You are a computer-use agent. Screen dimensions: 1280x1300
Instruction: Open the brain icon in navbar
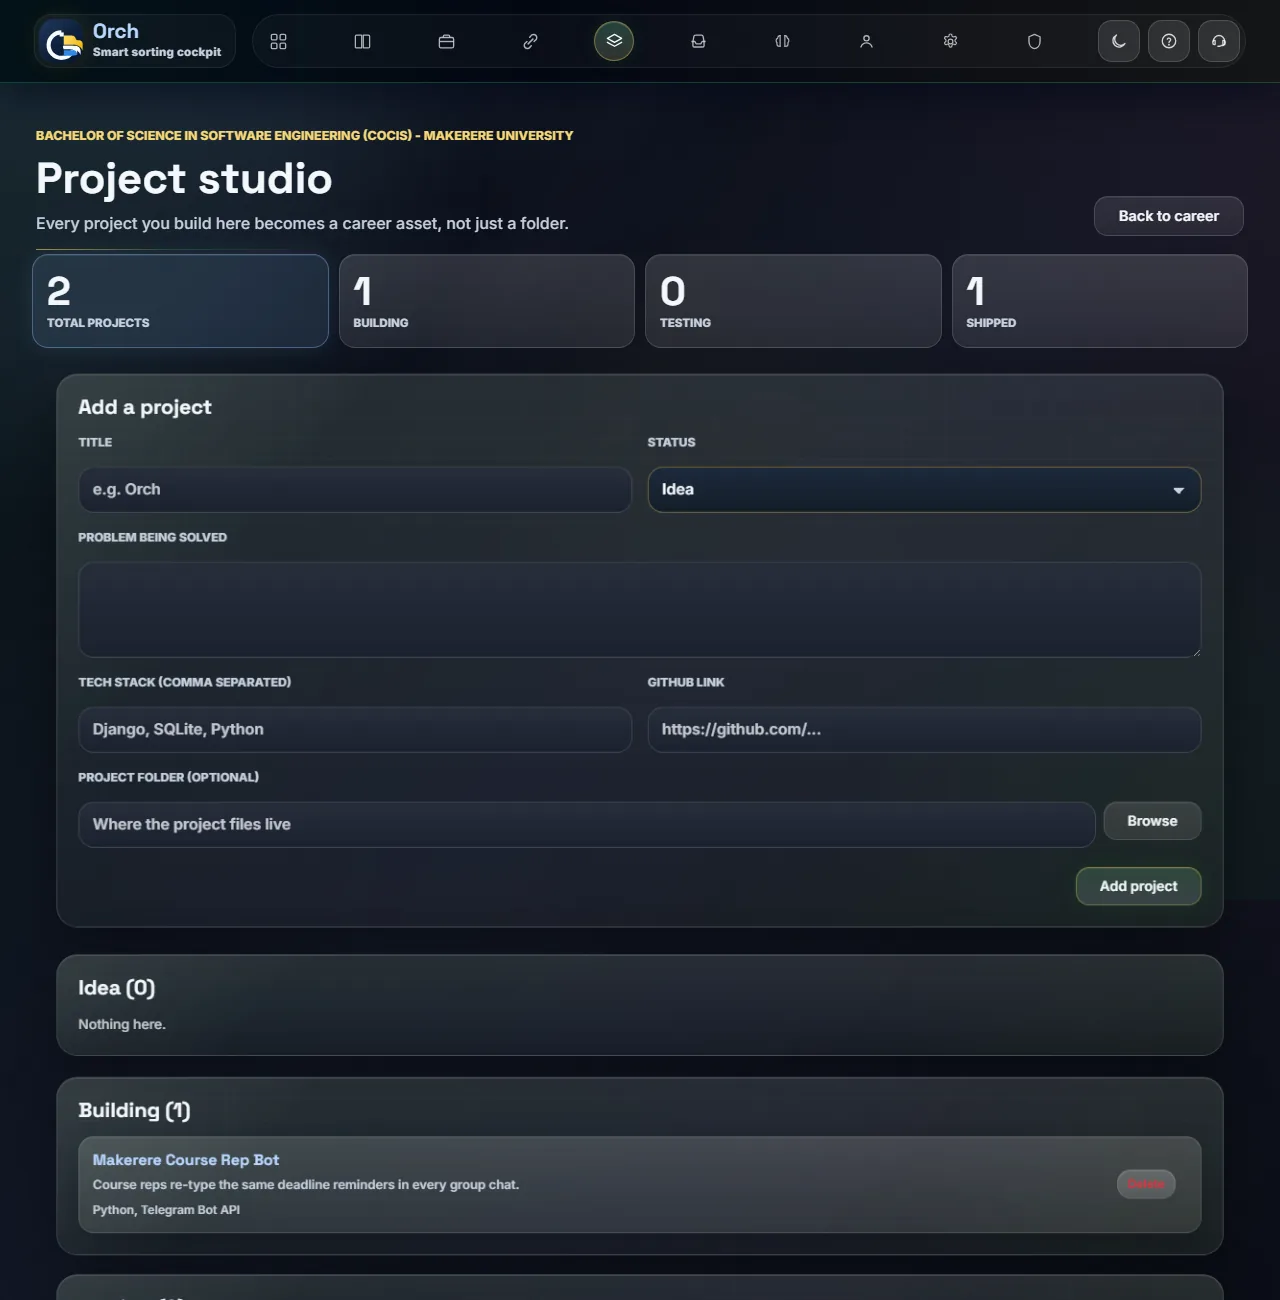click(782, 41)
